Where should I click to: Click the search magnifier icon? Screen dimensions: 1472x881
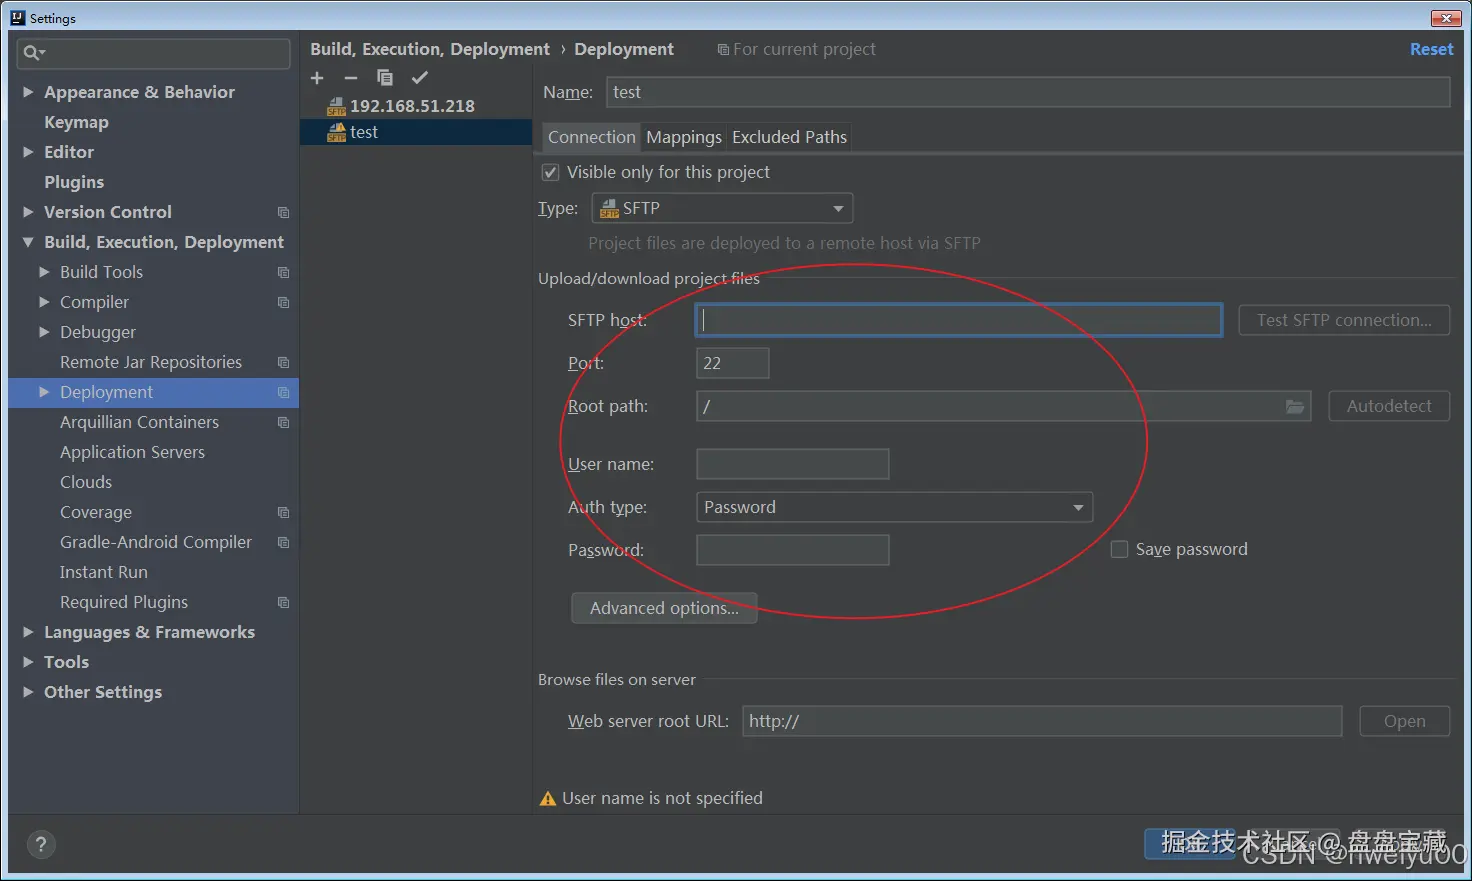[33, 53]
